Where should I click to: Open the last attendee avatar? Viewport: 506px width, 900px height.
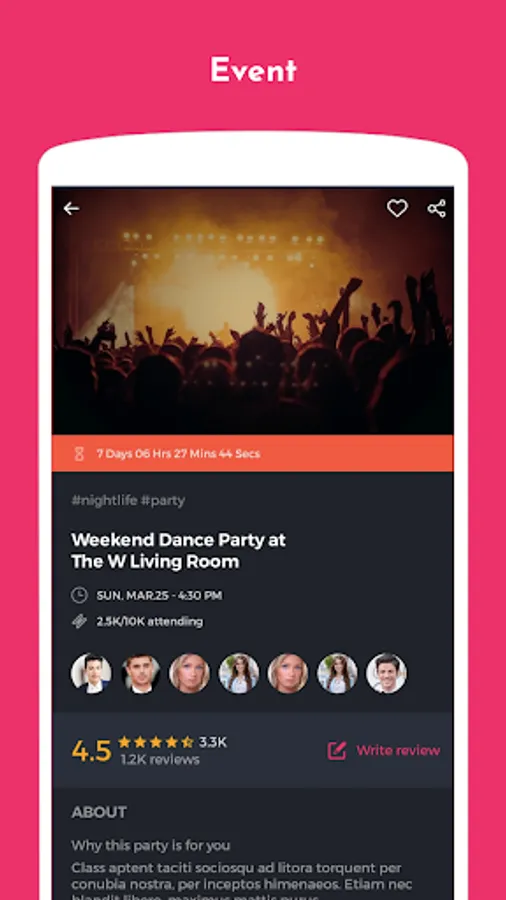(x=387, y=673)
